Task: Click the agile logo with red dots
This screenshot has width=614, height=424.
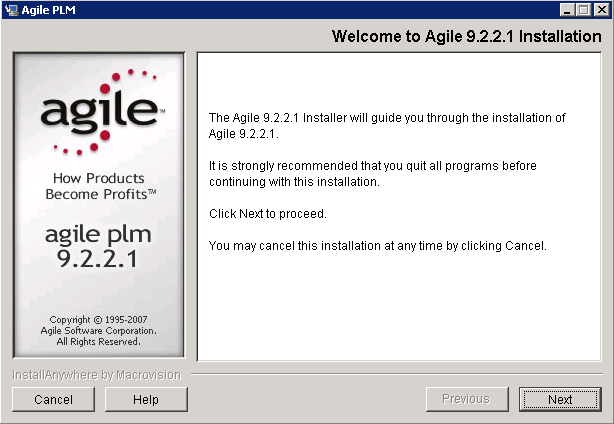Action: click(x=102, y=112)
